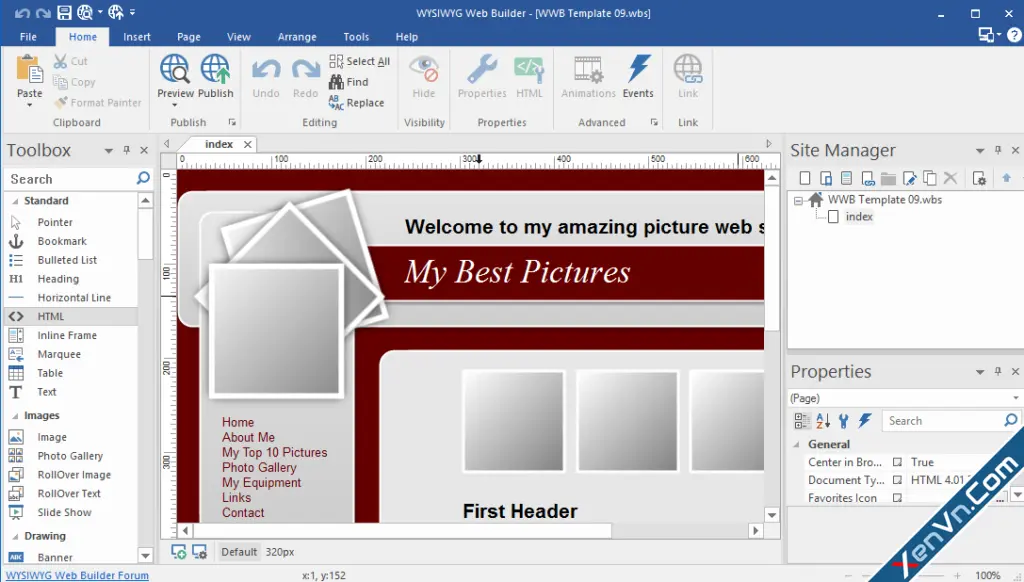The width and height of the screenshot is (1024, 582).
Task: Toggle the Document Type marker box
Action: tap(897, 479)
